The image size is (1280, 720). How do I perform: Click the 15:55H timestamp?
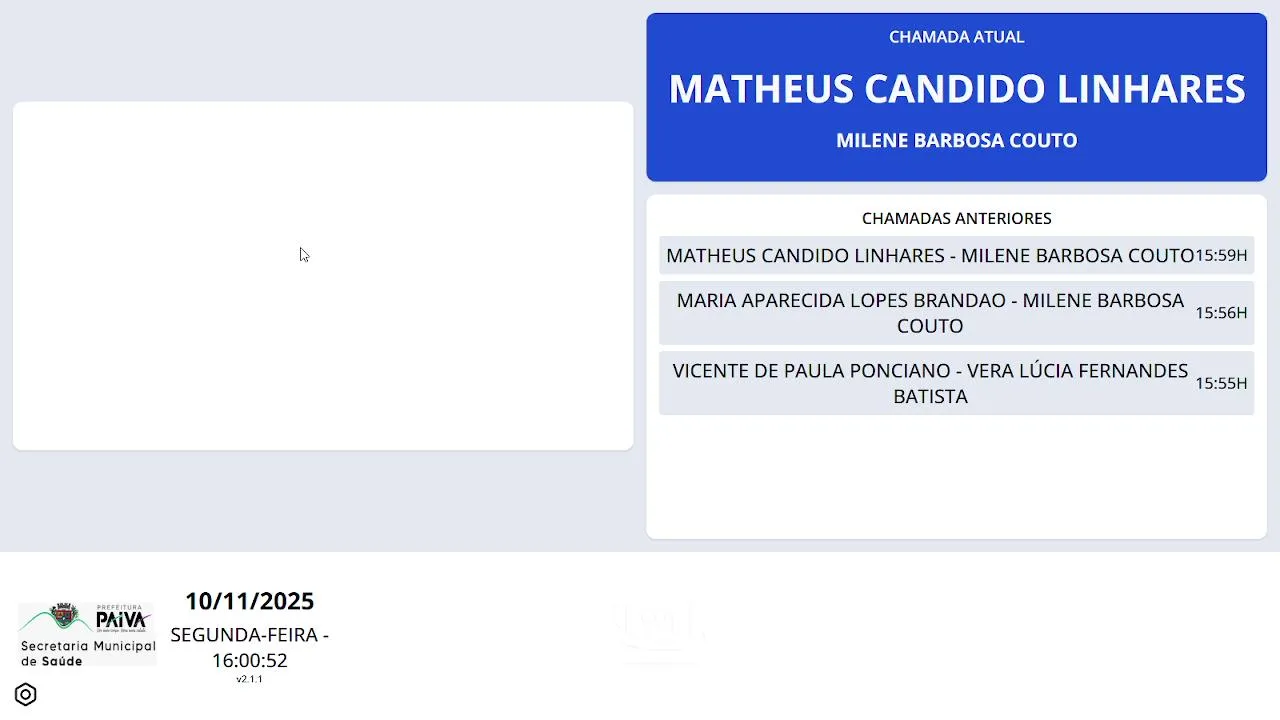point(1221,383)
